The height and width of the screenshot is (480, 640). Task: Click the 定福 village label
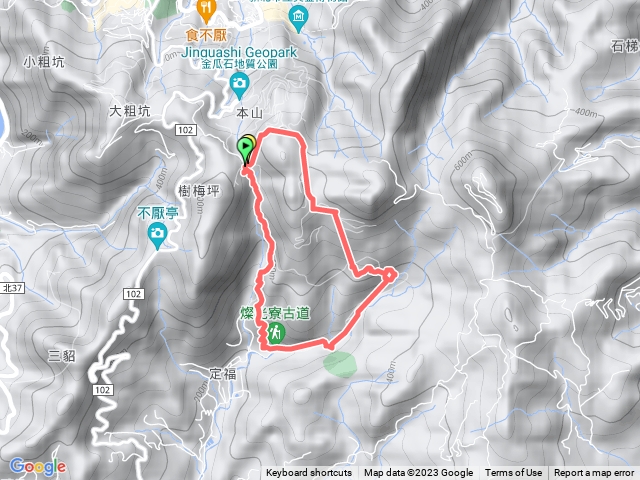pos(223,373)
